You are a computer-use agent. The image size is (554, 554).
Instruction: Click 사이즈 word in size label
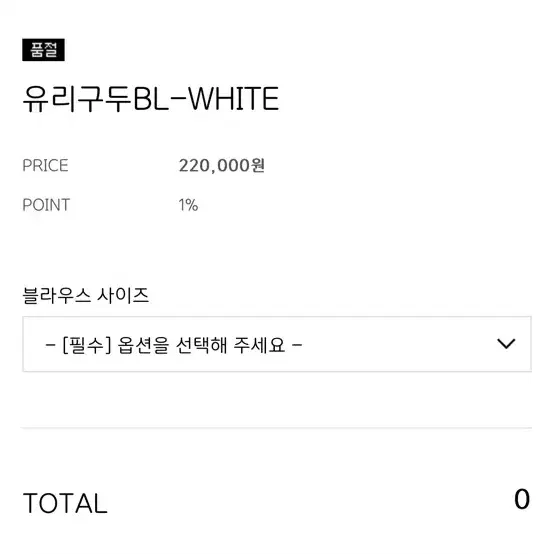123,295
